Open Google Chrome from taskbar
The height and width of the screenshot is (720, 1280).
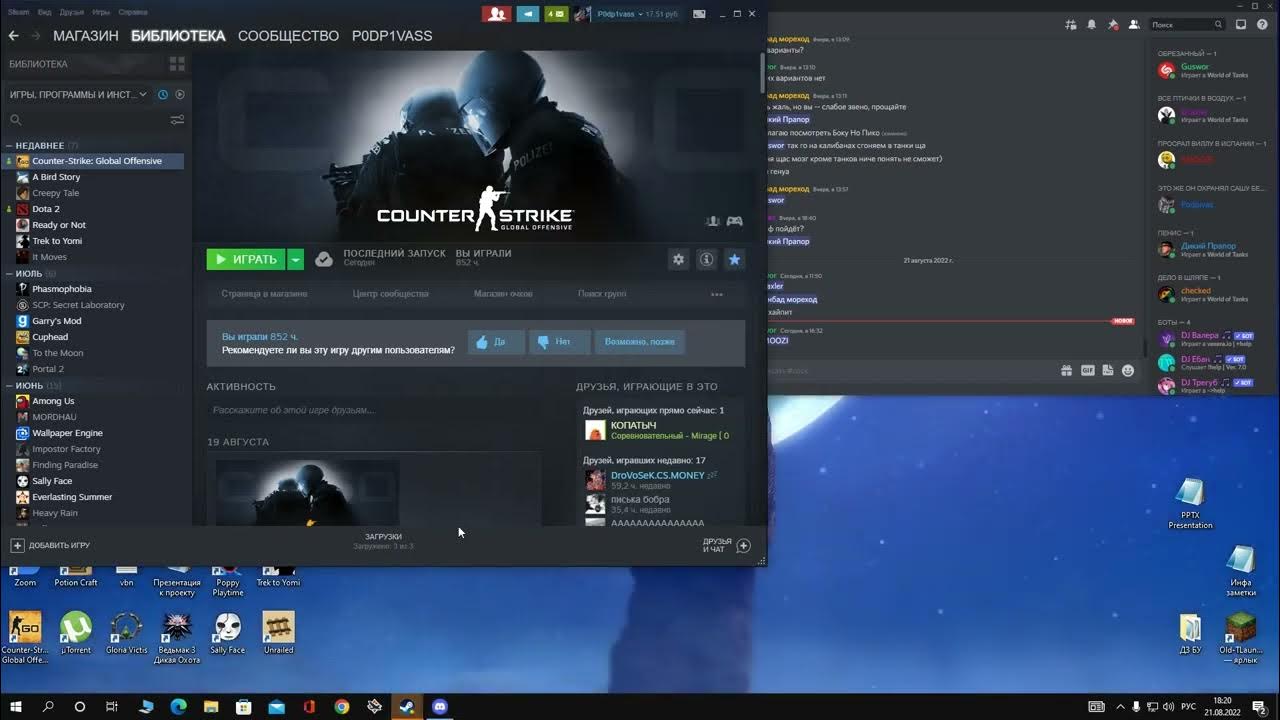(342, 706)
